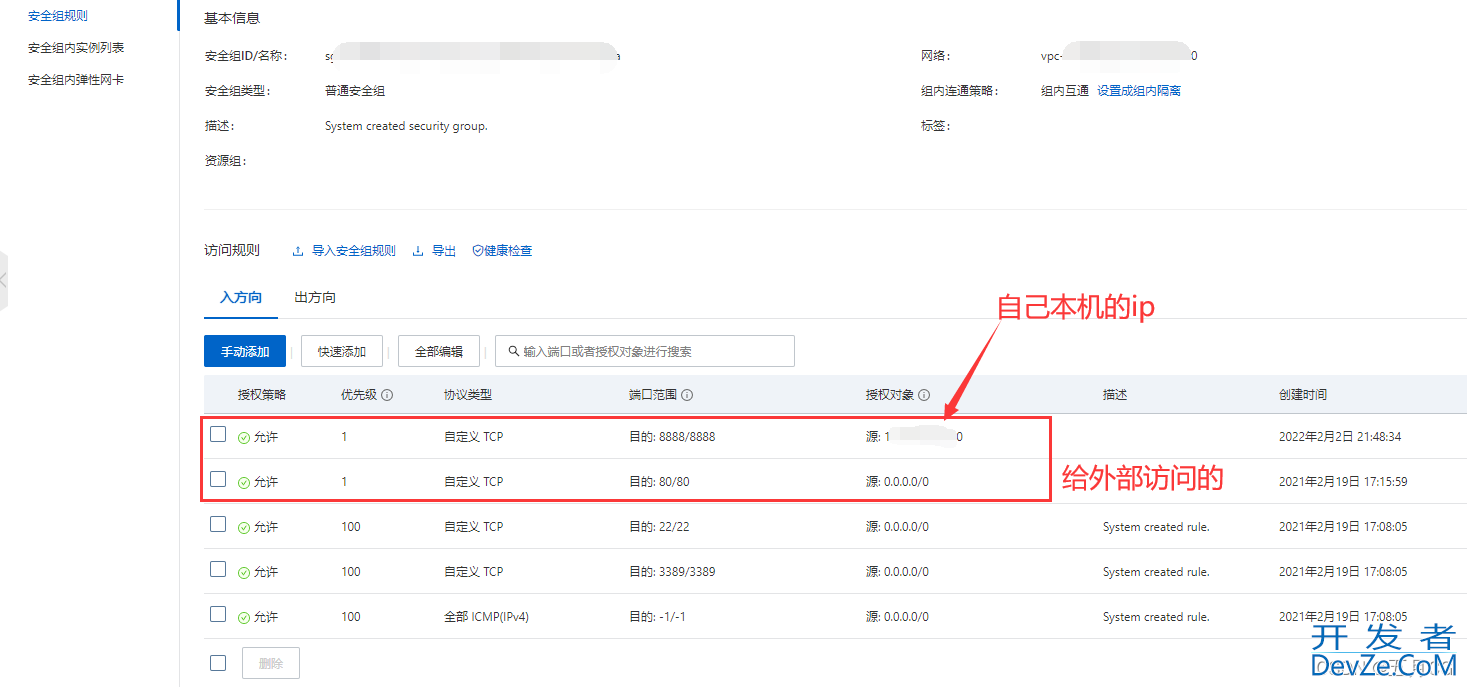Click the 快速添加 button
The image size is (1467, 687).
(x=342, y=352)
